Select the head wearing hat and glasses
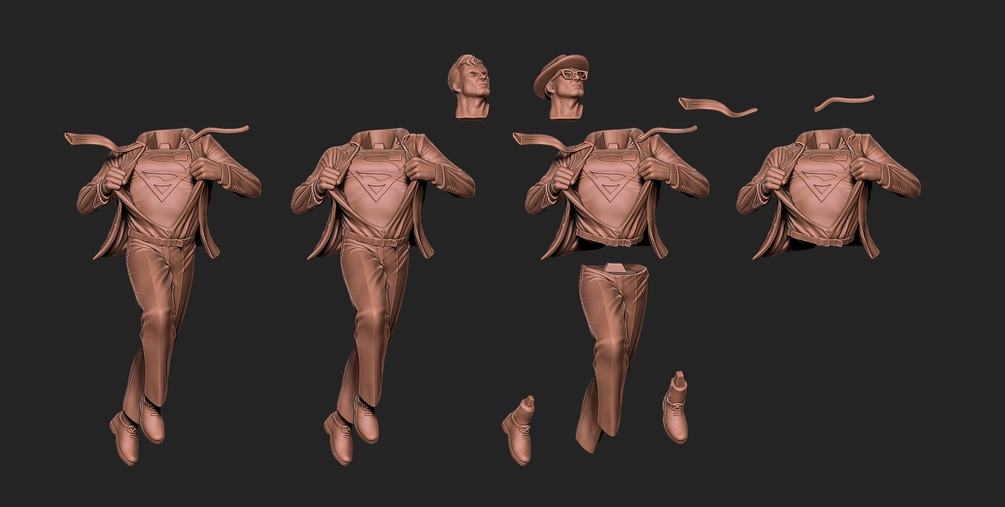Screen dimensions: 1005x507 563,87
